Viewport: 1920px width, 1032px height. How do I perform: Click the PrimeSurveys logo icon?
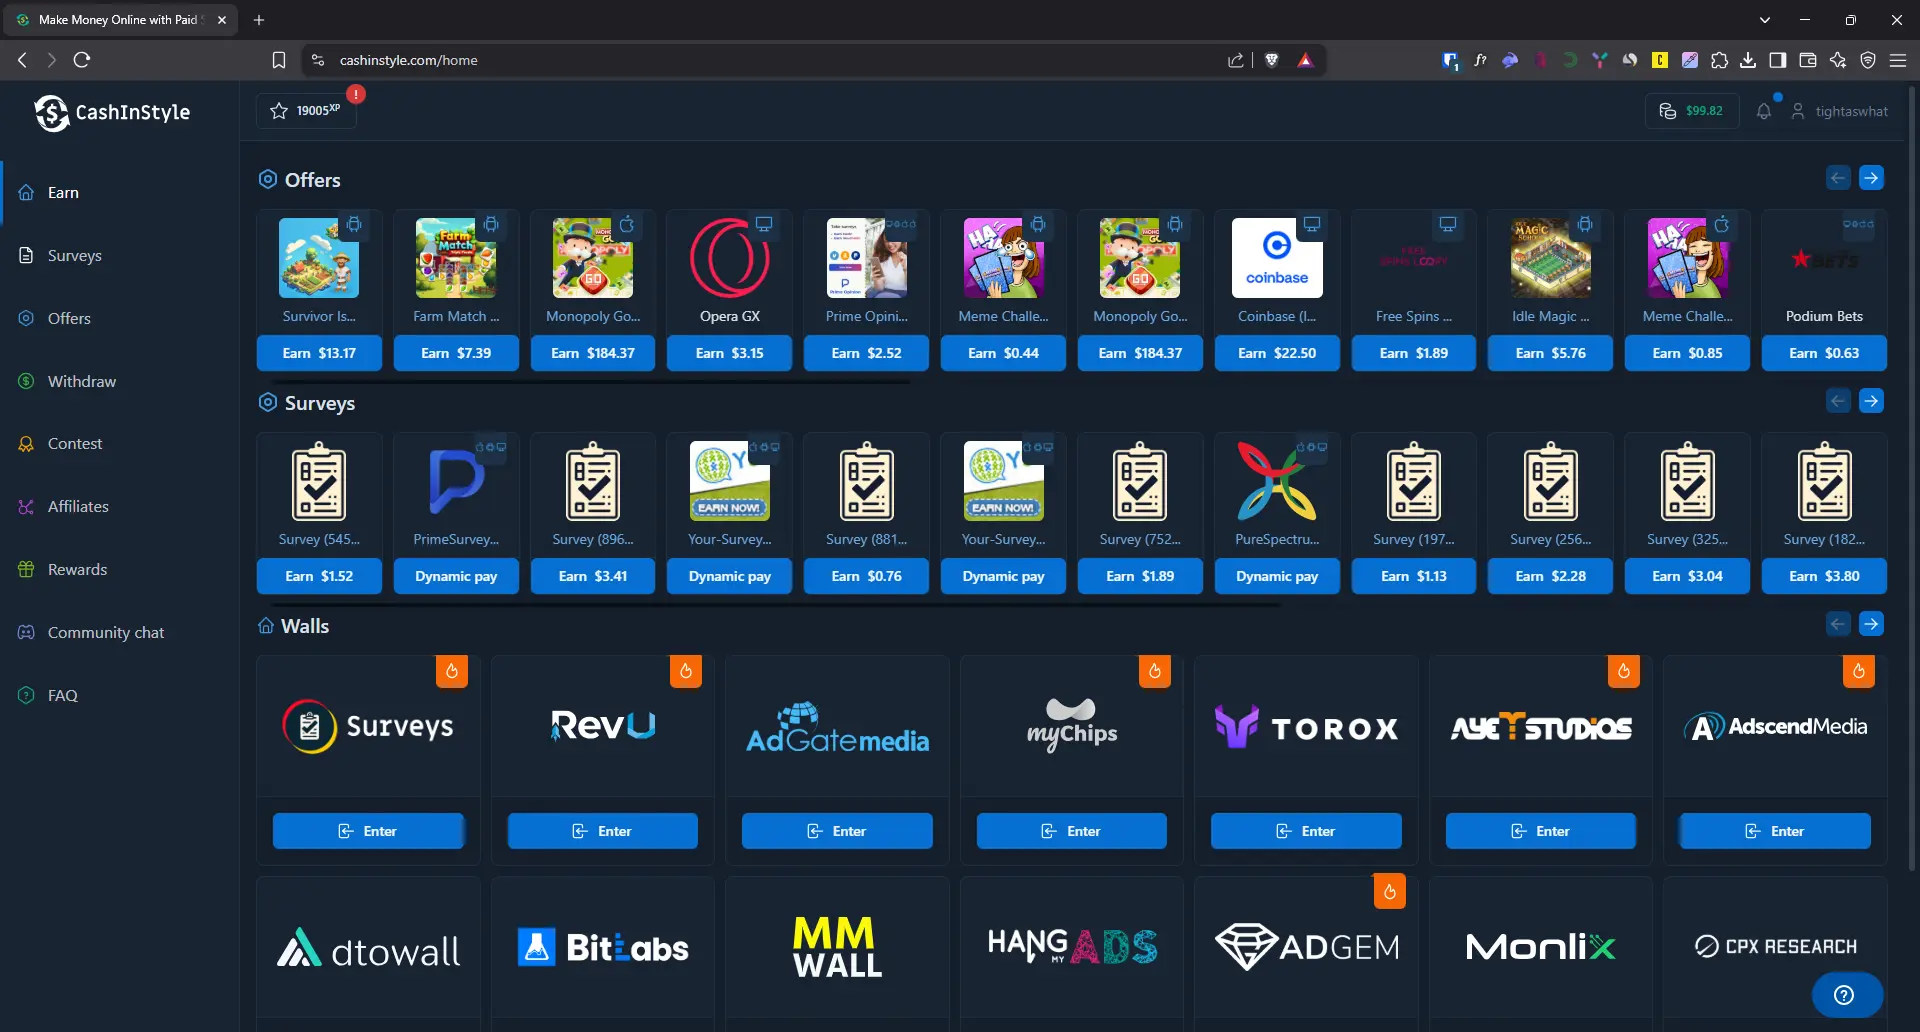click(456, 481)
